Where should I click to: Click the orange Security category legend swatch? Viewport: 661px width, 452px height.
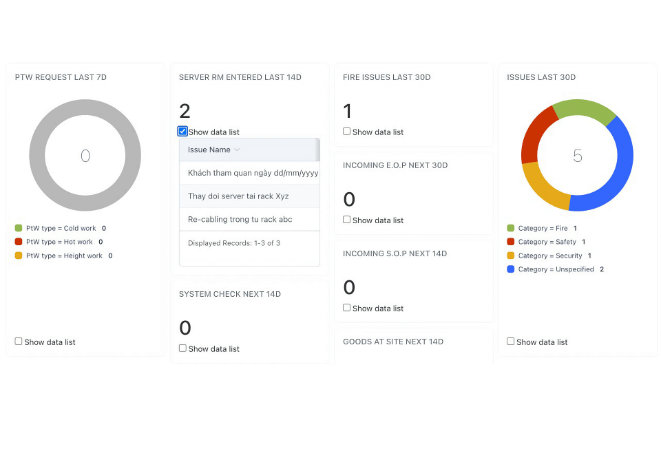511,256
